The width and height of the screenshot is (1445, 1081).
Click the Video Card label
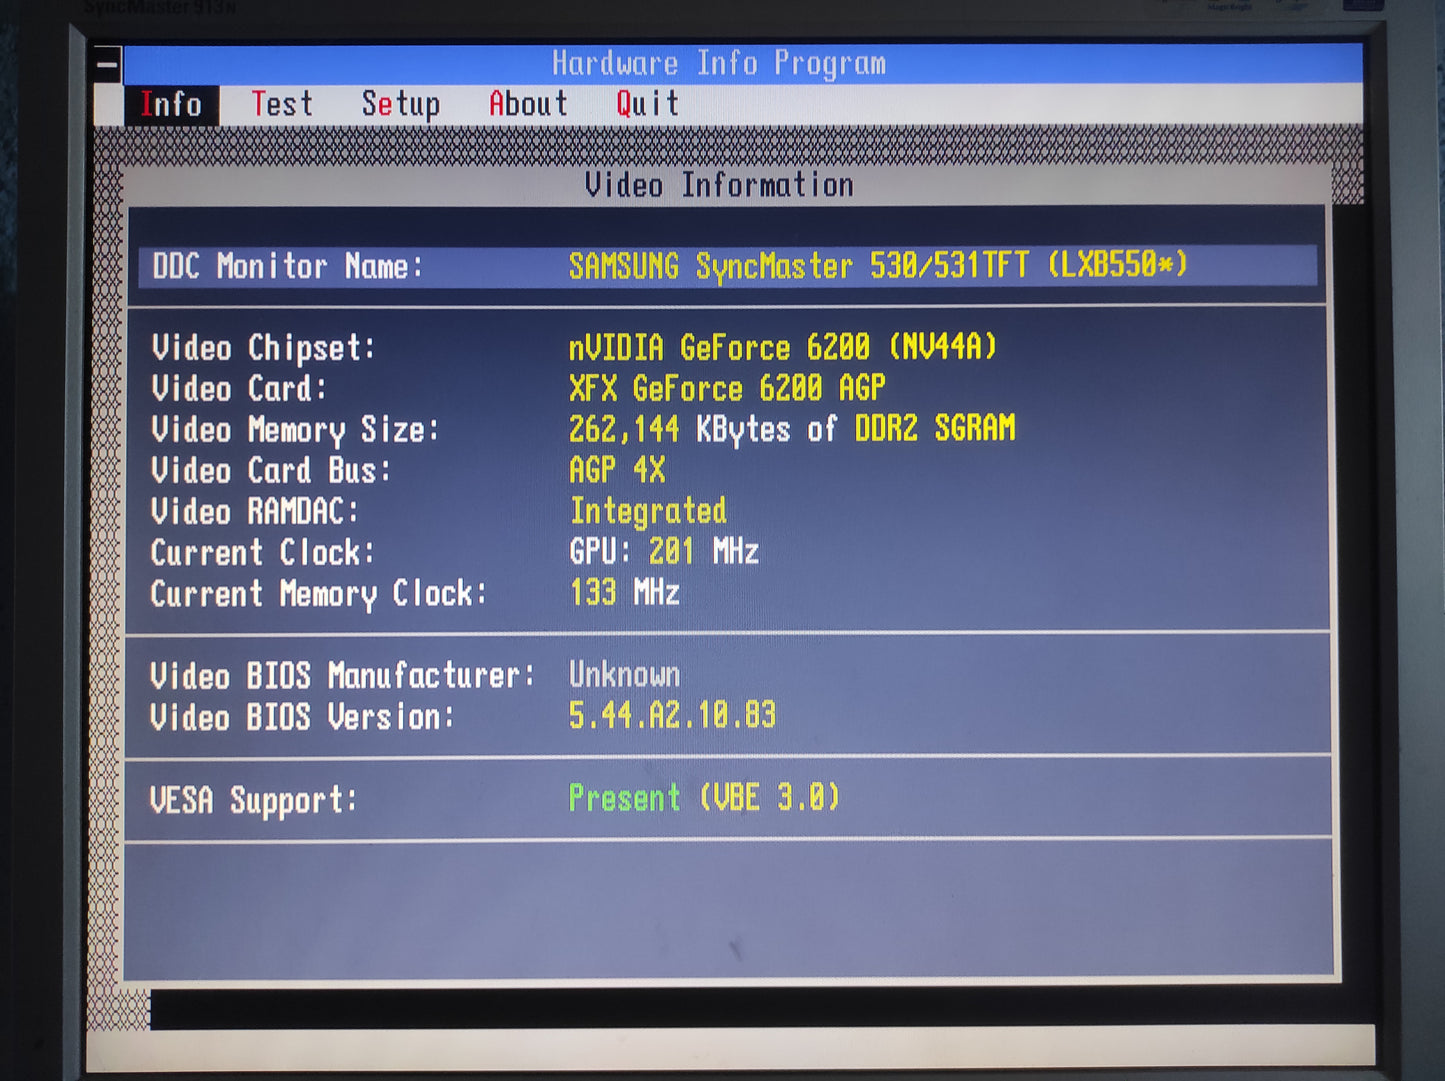[239, 389]
